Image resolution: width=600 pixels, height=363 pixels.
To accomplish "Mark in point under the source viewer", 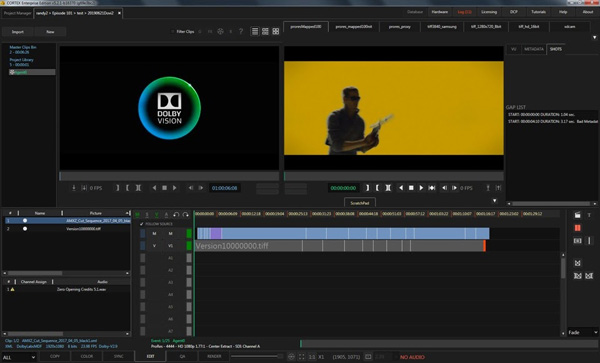I will click(x=118, y=188).
